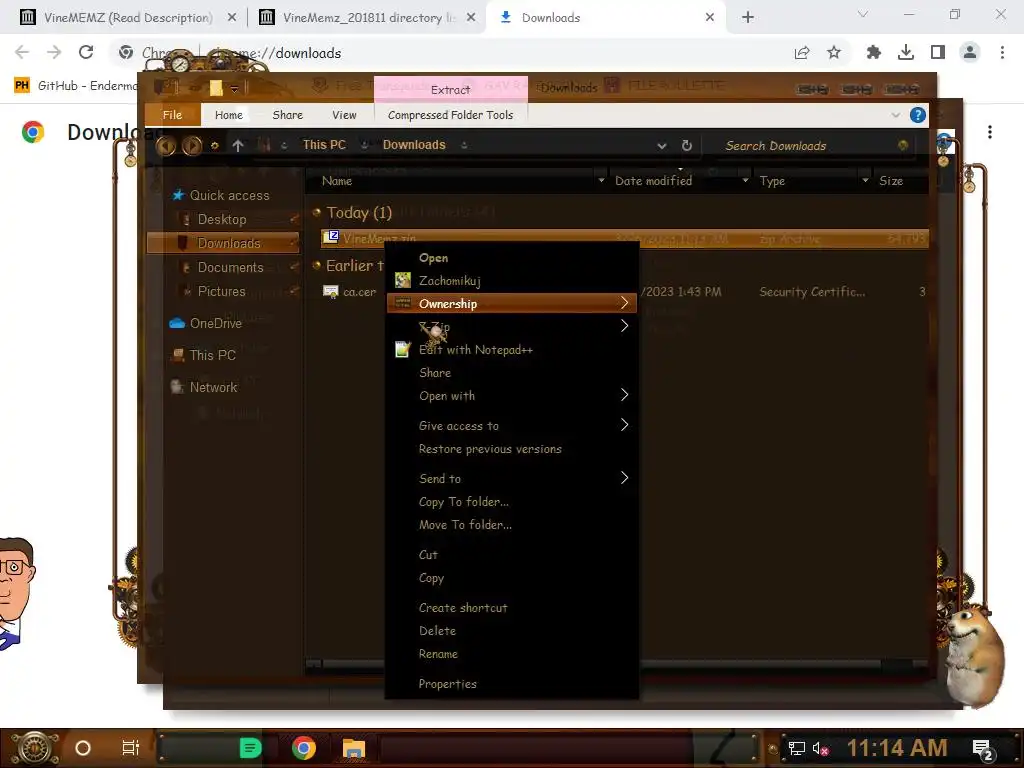Open File Explorer from the taskbar
The height and width of the screenshot is (768, 1024).
click(x=353, y=748)
